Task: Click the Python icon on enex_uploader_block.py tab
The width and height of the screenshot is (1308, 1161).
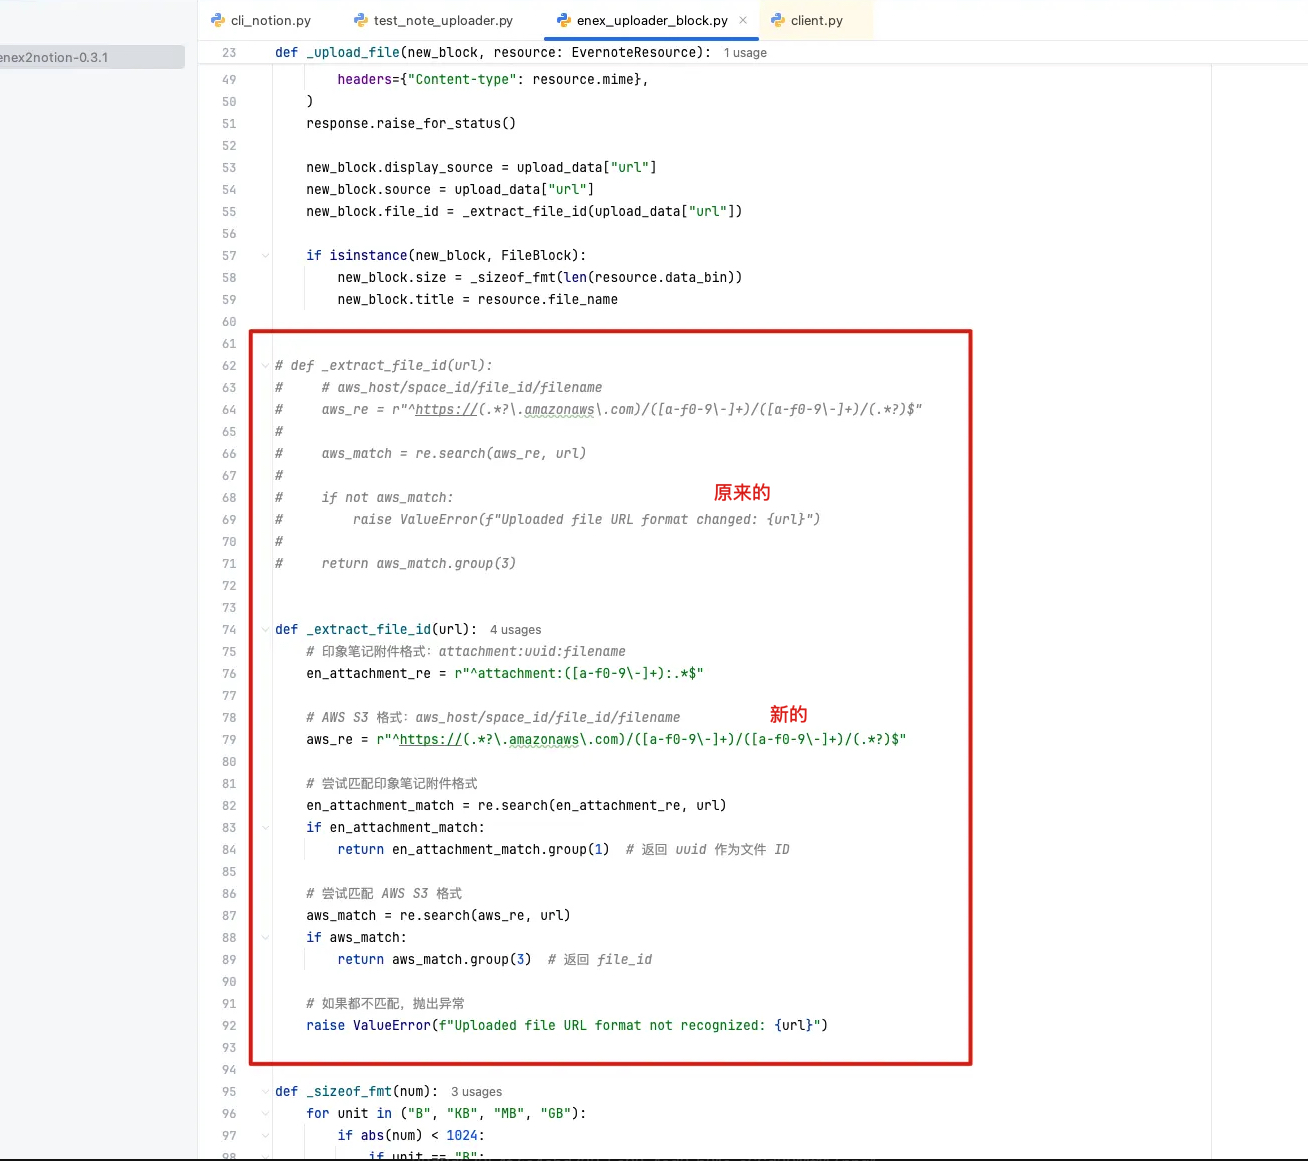Action: tap(564, 20)
